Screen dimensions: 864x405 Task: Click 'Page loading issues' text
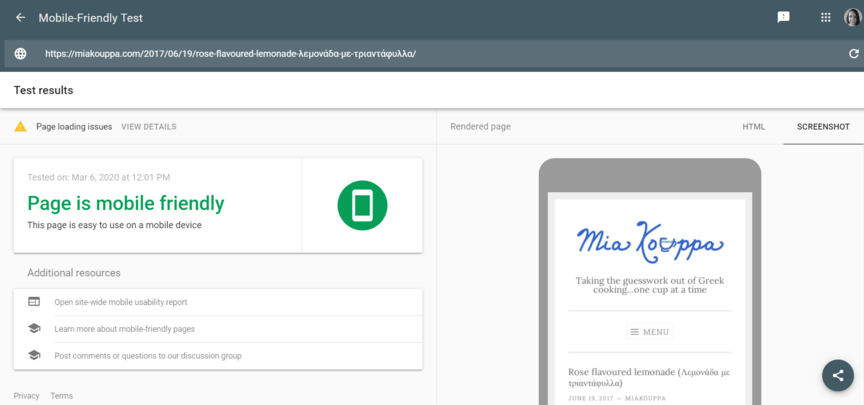(x=74, y=127)
